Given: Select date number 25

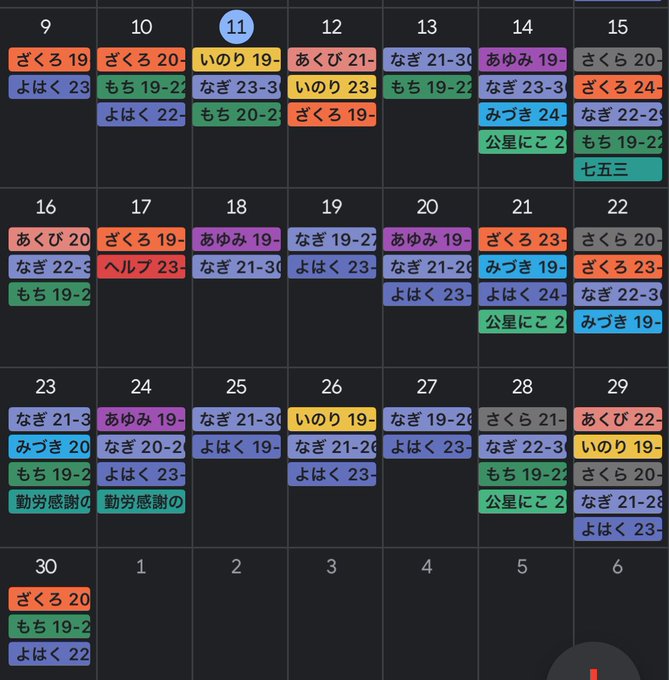Looking at the screenshot, I should coord(236,387).
